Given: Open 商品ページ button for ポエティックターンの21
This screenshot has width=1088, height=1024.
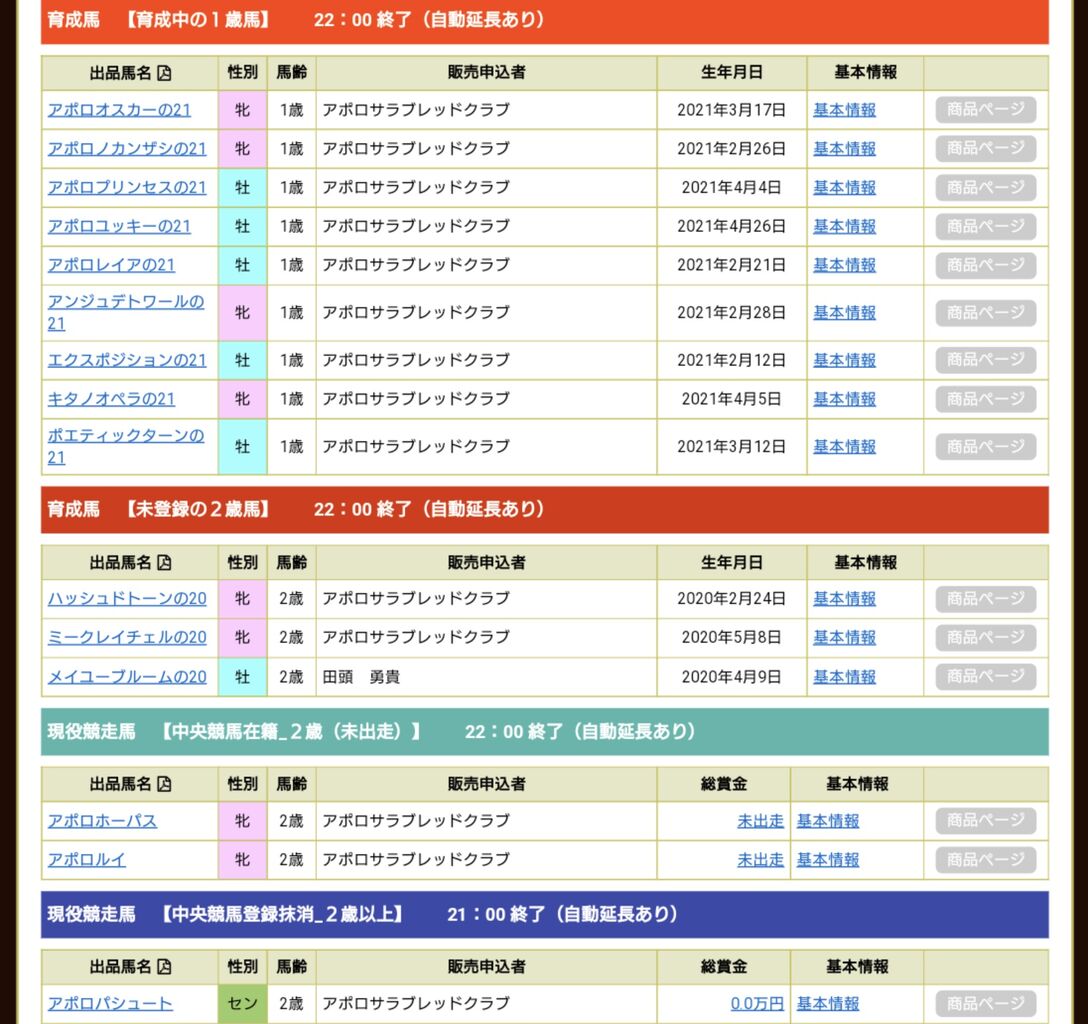Looking at the screenshot, I should (985, 447).
